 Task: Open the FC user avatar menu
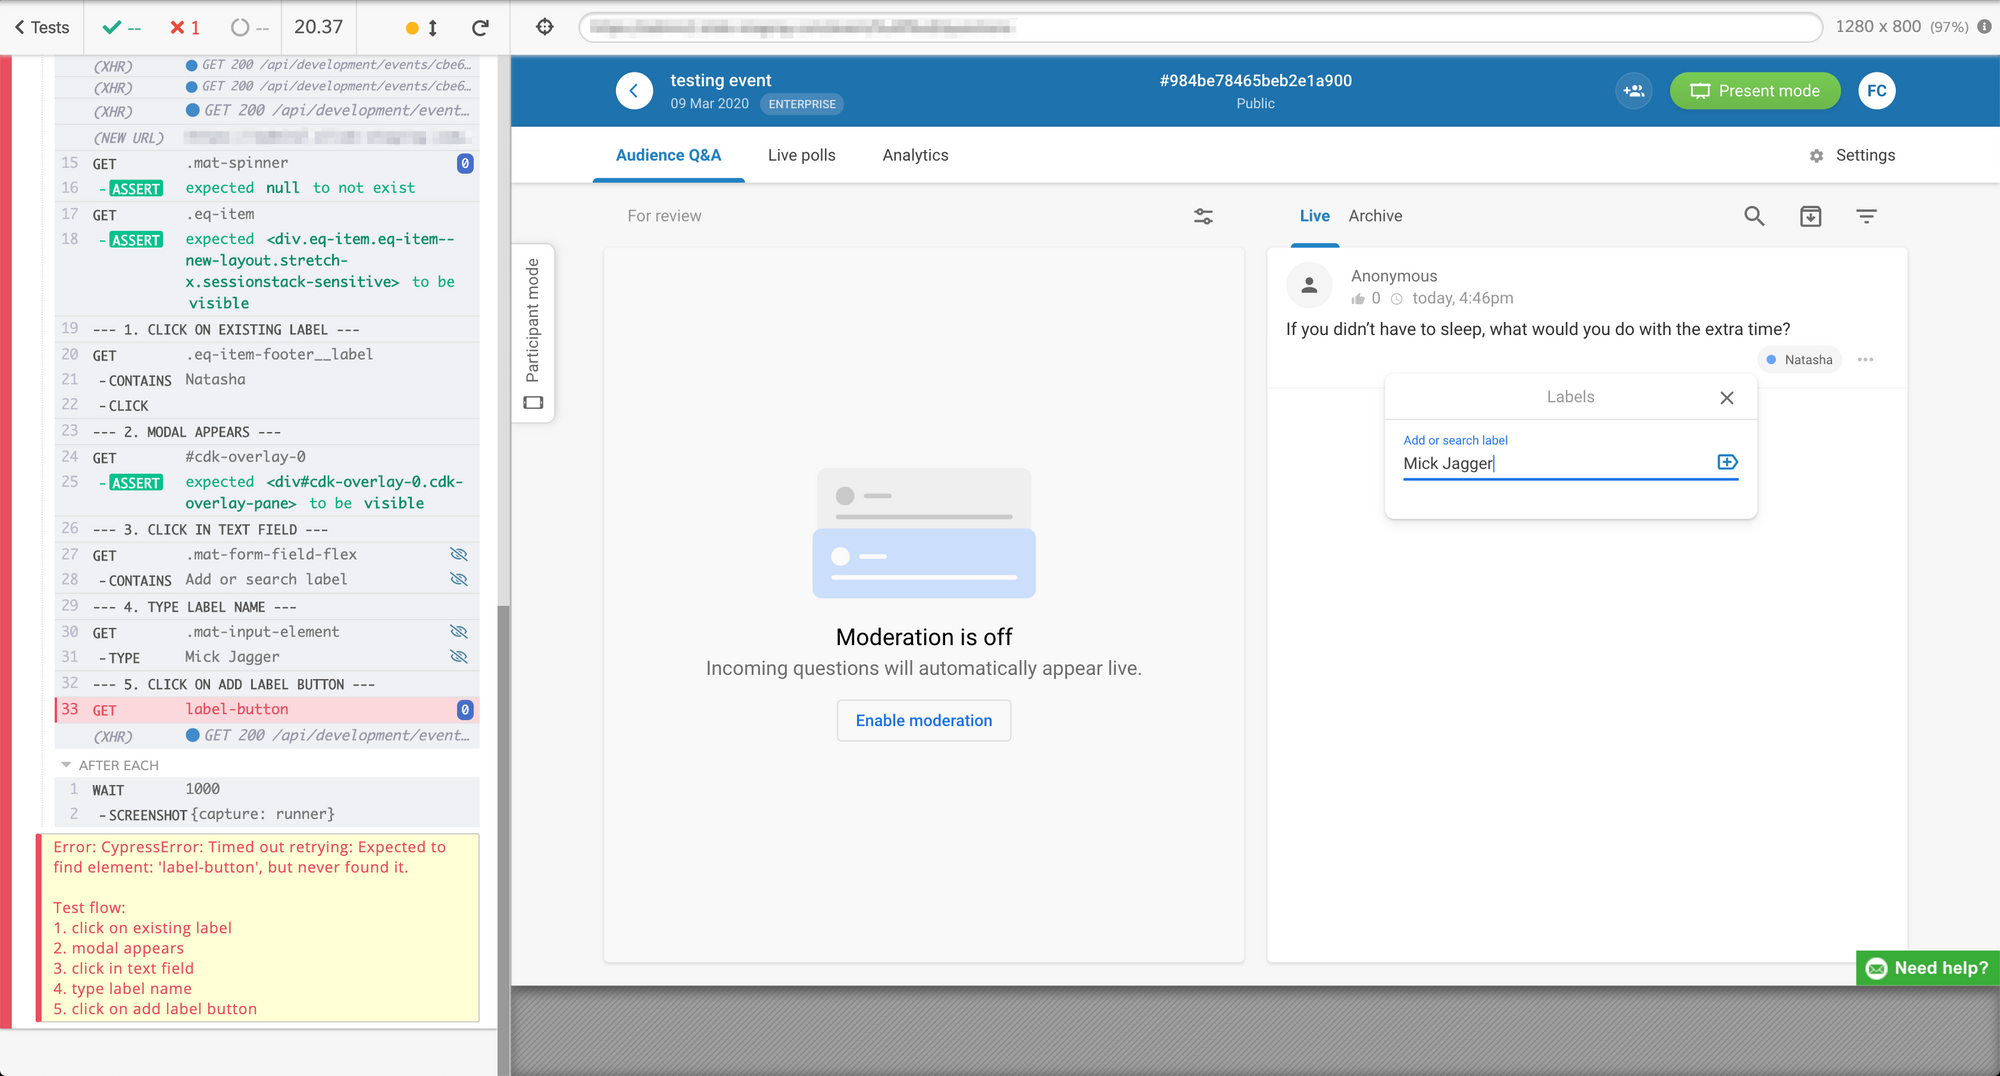pos(1876,91)
